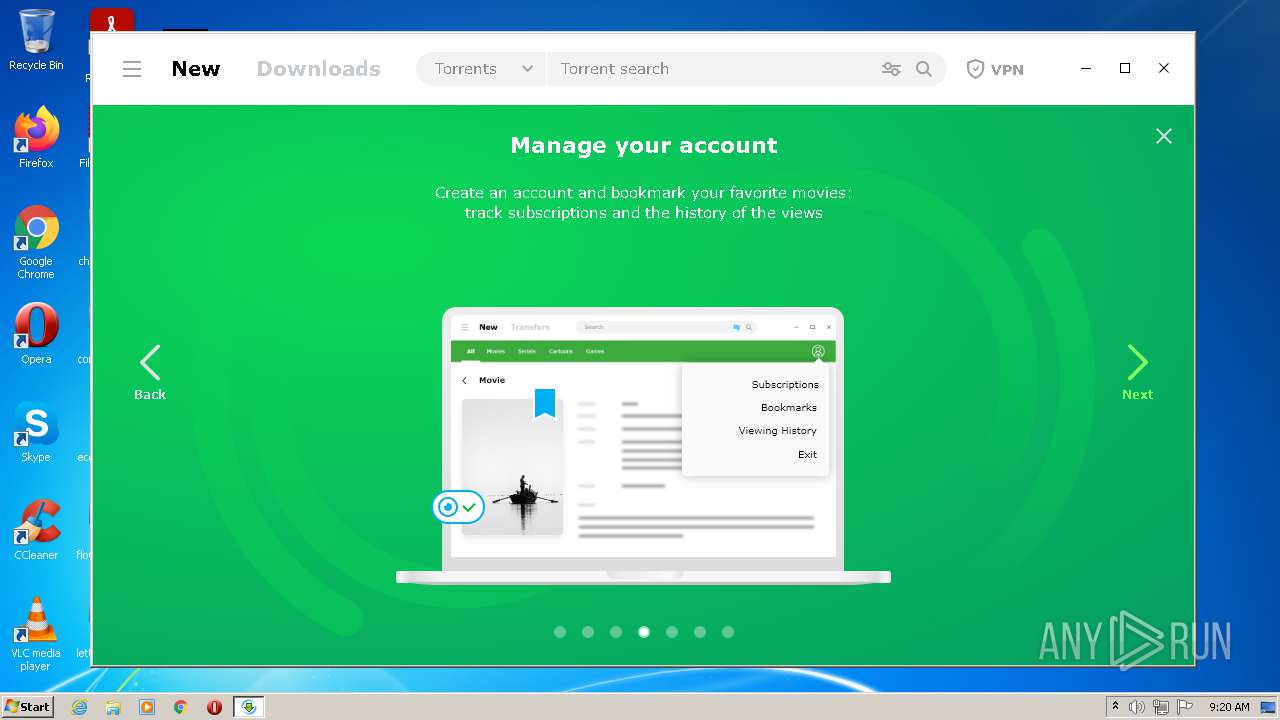Open the volume speaker tray icon

1137,707
